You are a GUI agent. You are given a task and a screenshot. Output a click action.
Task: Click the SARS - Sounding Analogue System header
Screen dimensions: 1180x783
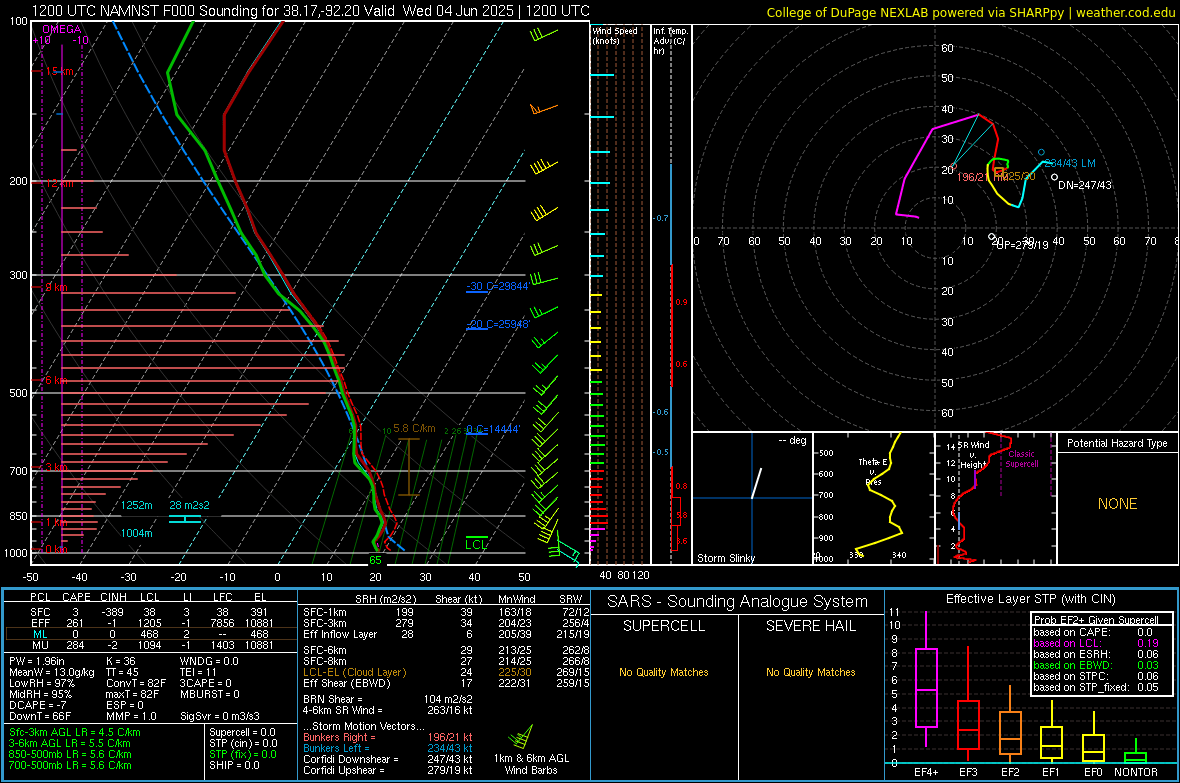(x=738, y=602)
